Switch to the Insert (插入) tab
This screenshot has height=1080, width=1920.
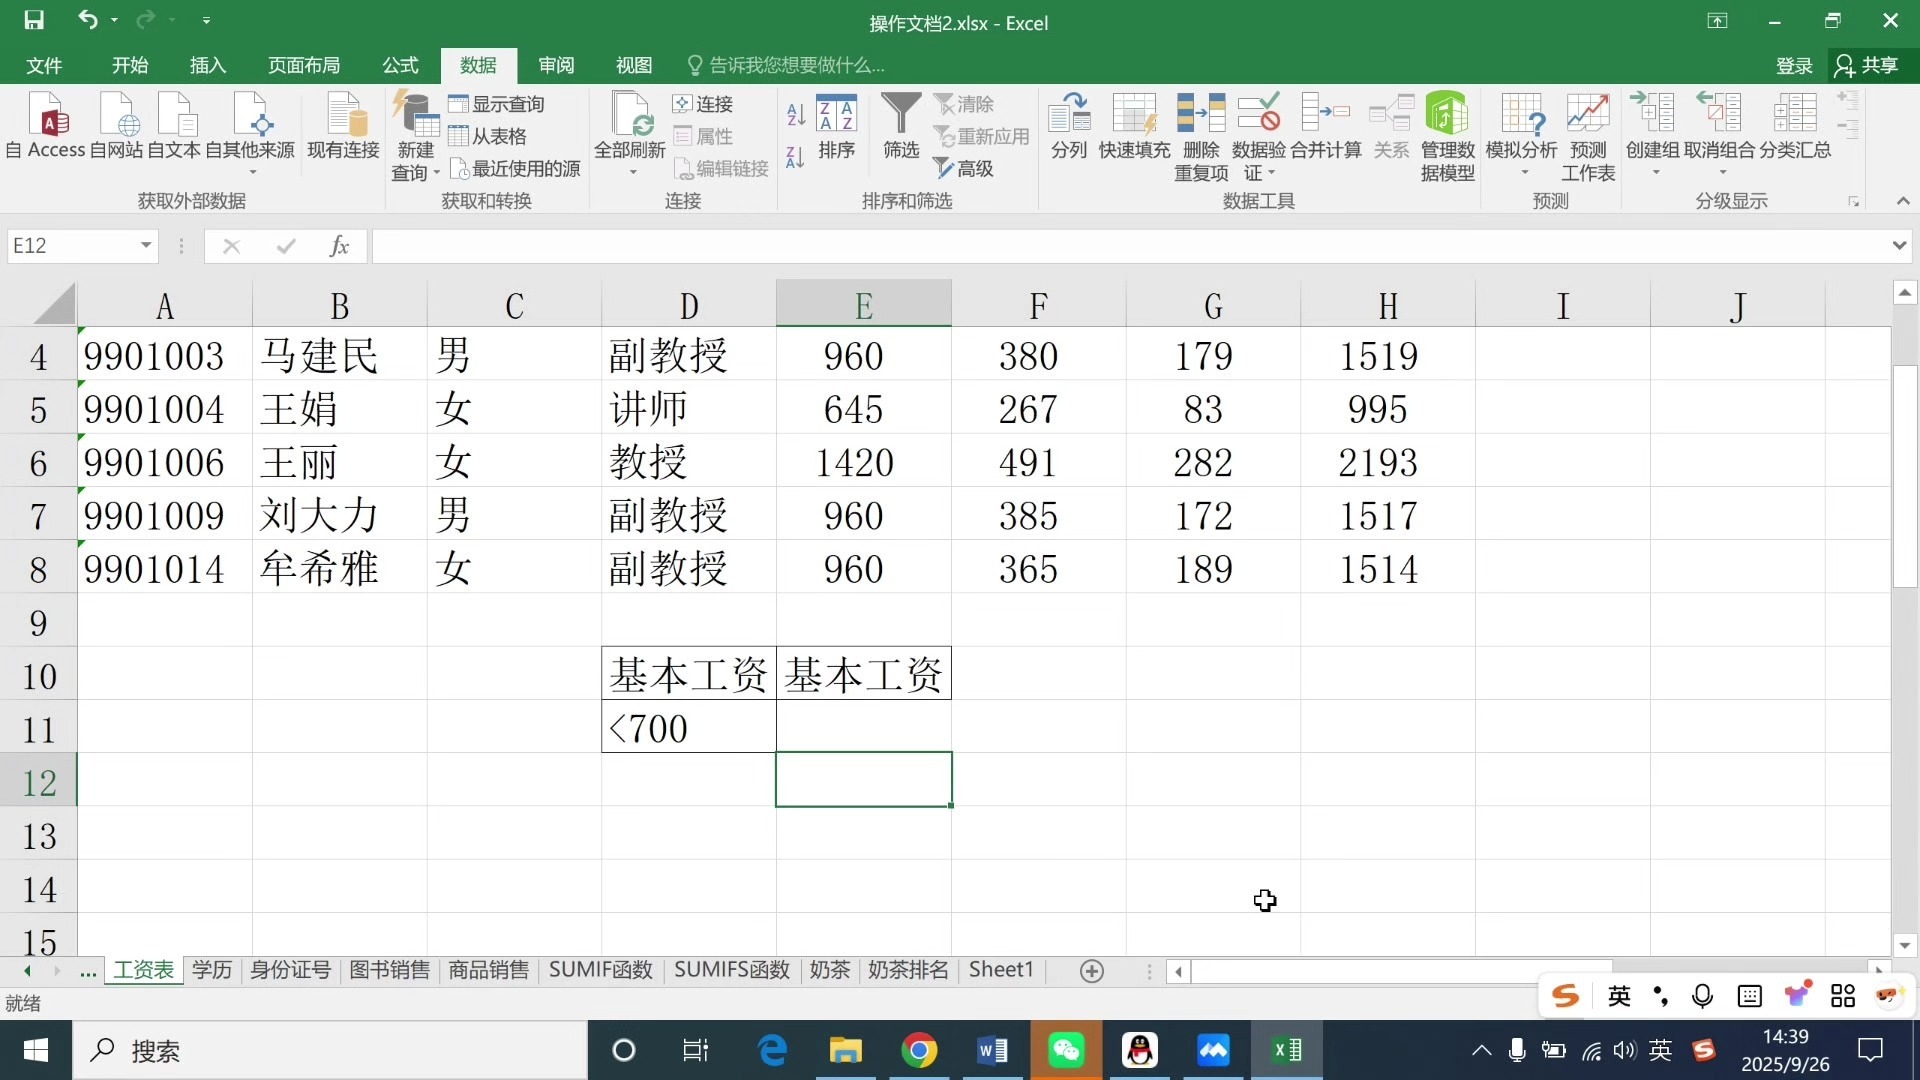(x=208, y=65)
